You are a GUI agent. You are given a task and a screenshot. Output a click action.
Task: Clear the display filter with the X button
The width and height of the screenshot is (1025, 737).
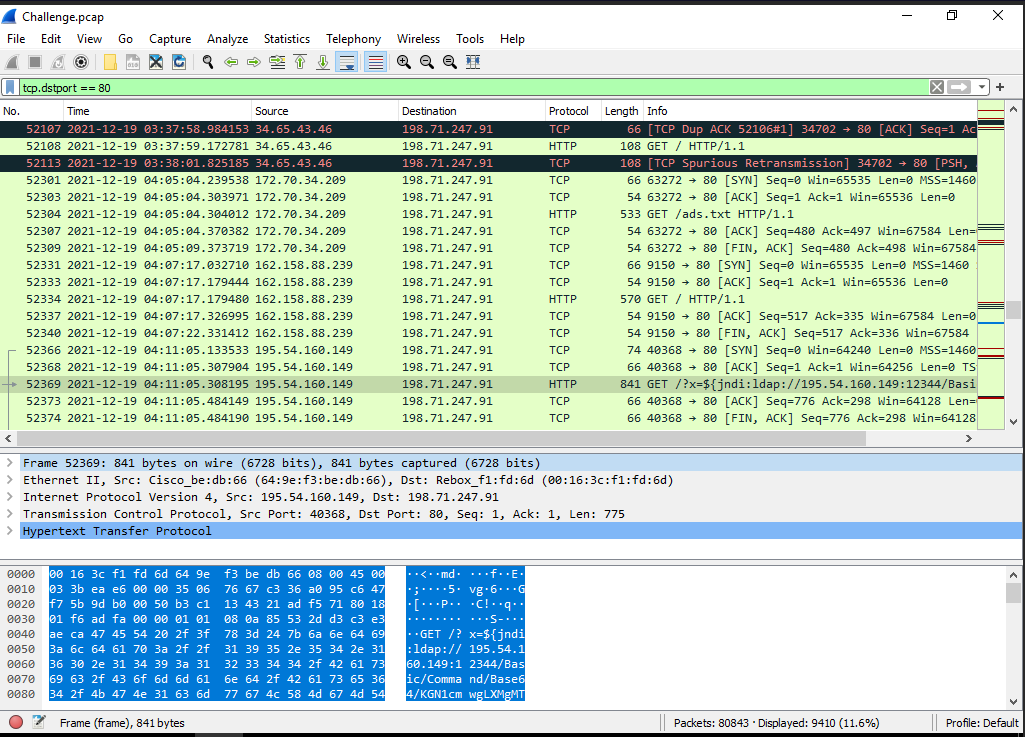[x=937, y=88]
